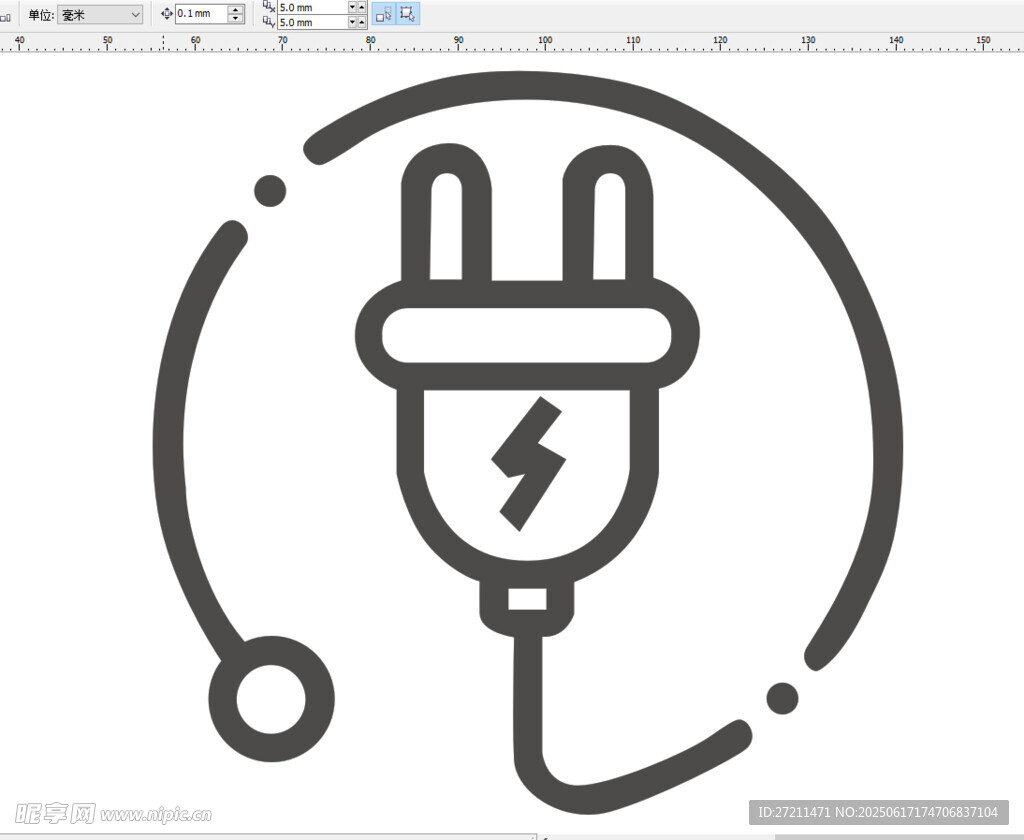Toggle the bounding-box selection button on the right
Screen dimensions: 1024x840
point(408,14)
